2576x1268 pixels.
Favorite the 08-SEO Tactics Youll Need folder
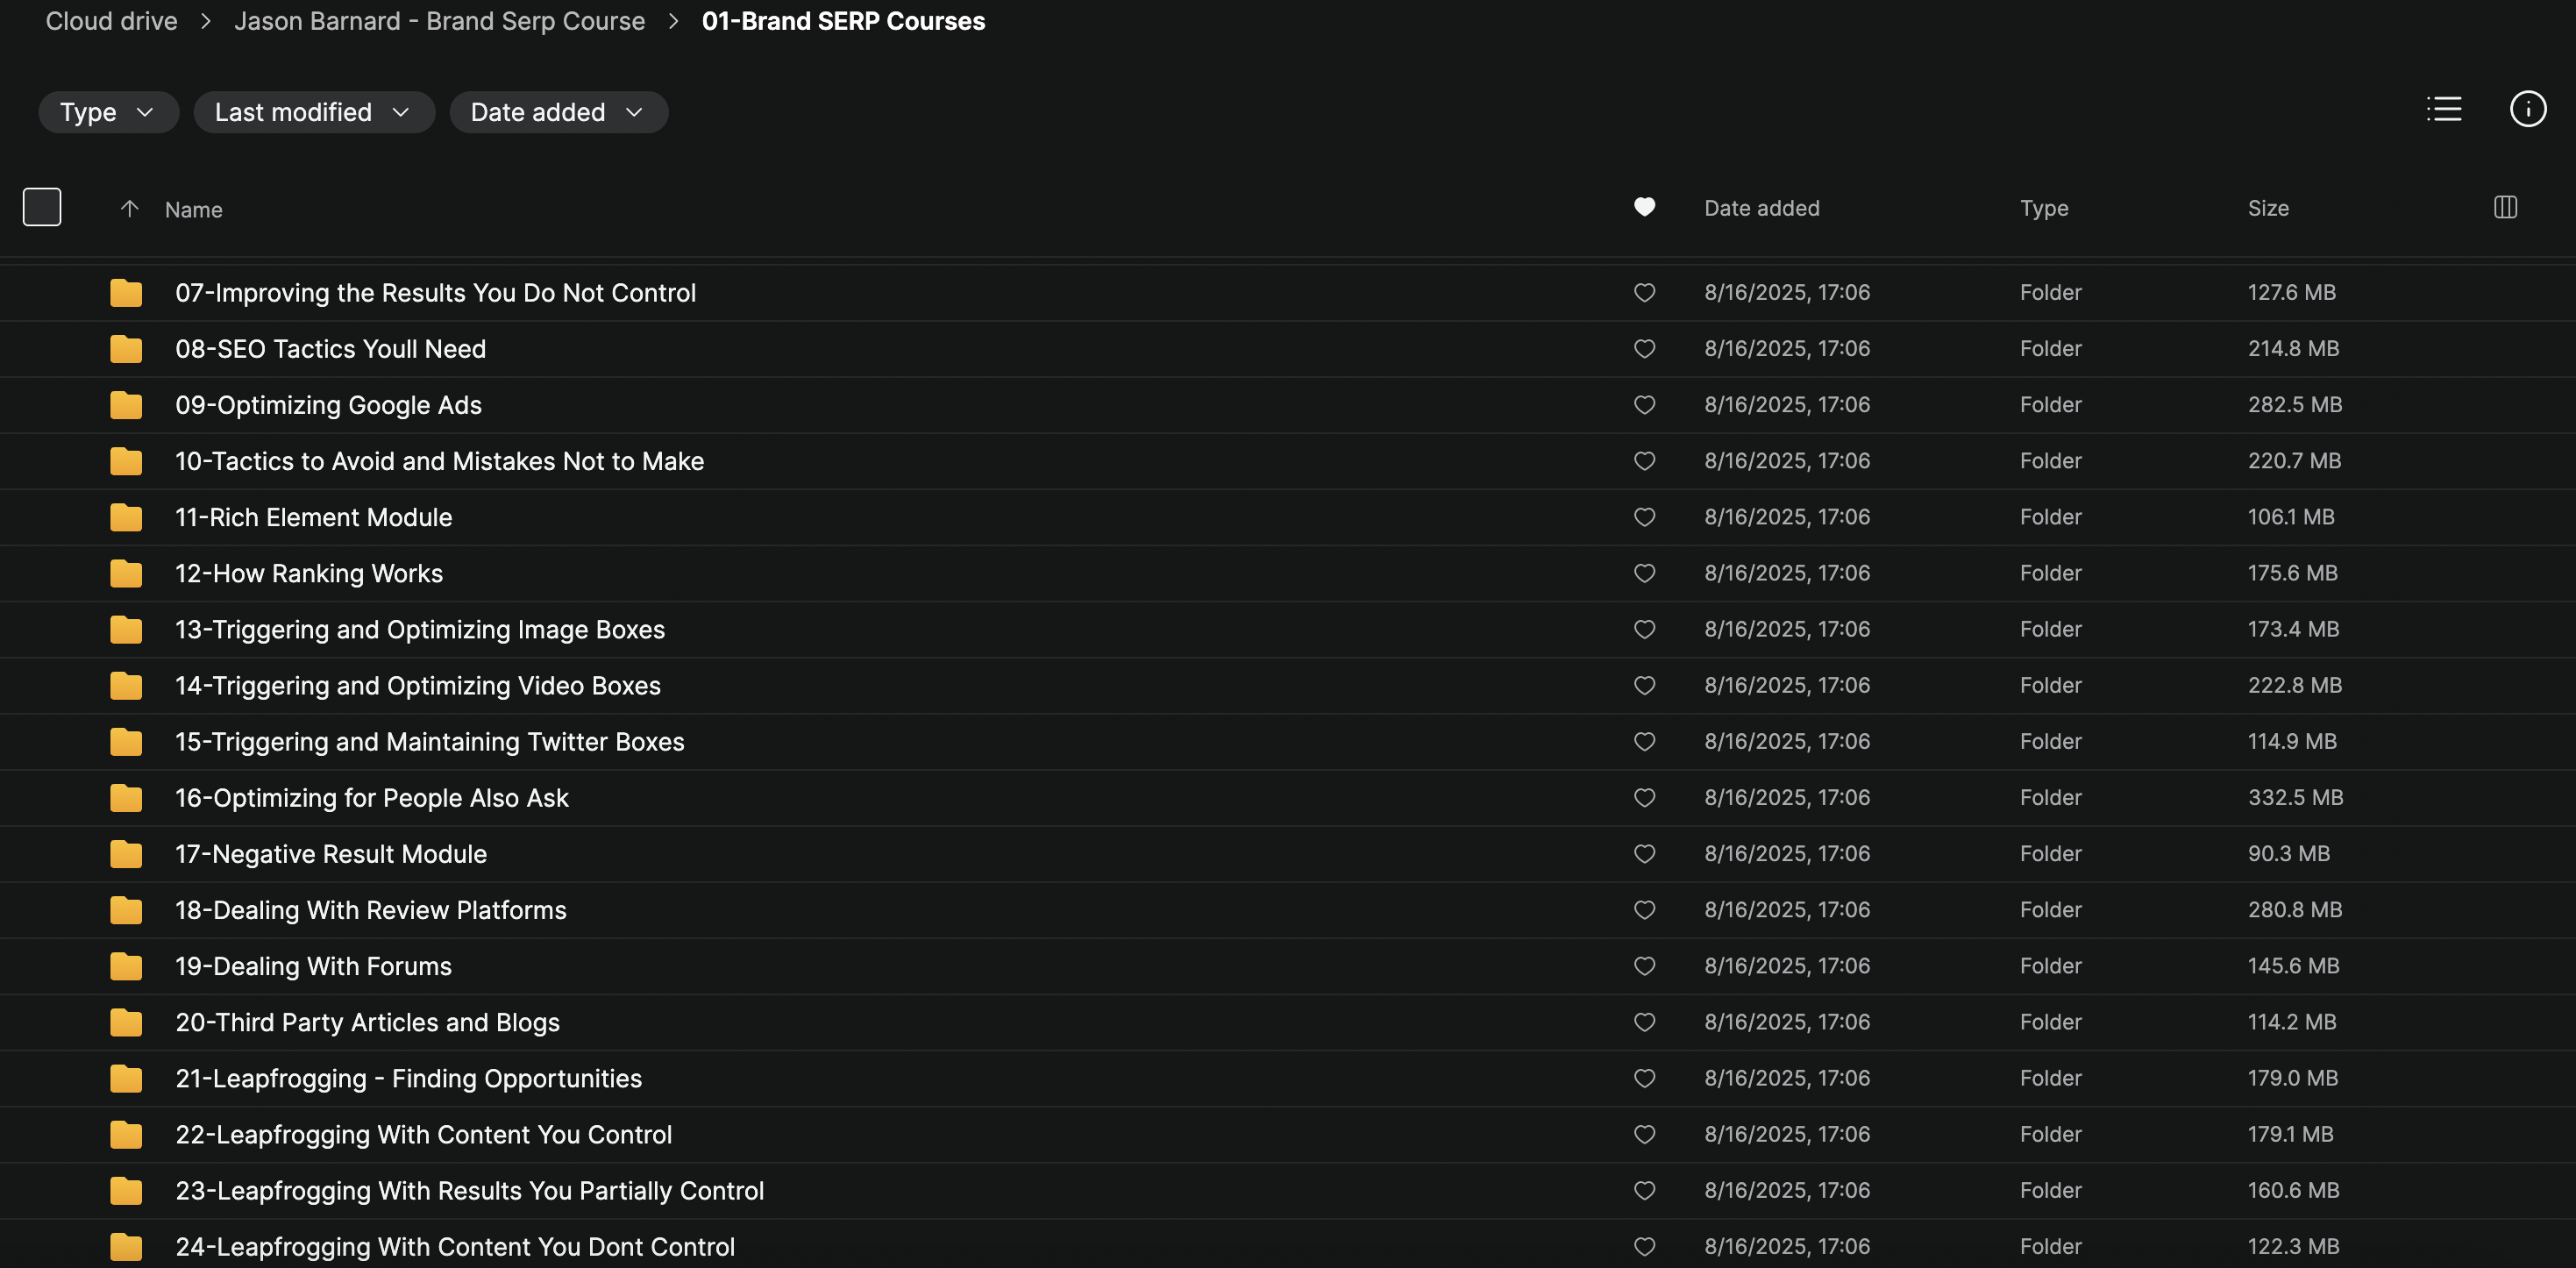(x=1644, y=348)
